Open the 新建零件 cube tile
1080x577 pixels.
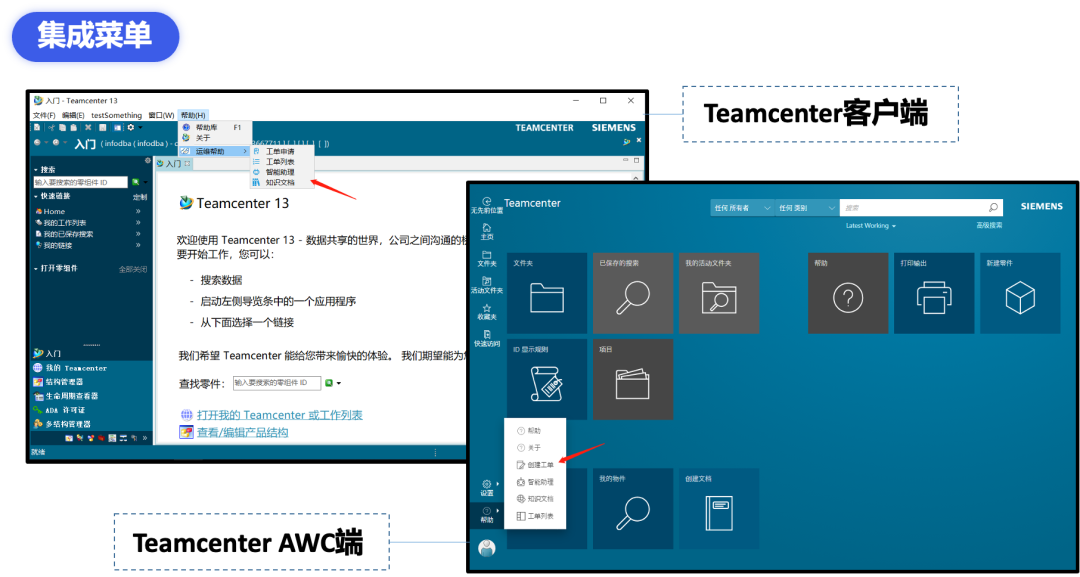point(1020,292)
